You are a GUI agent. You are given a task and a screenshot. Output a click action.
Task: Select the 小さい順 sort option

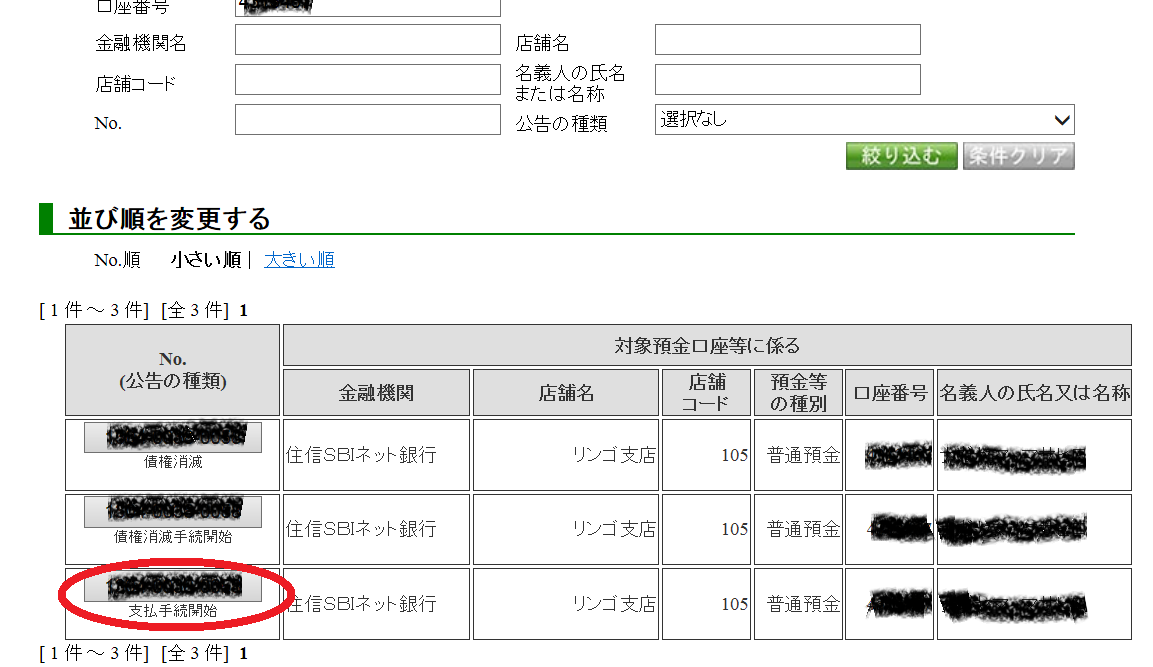[205, 260]
